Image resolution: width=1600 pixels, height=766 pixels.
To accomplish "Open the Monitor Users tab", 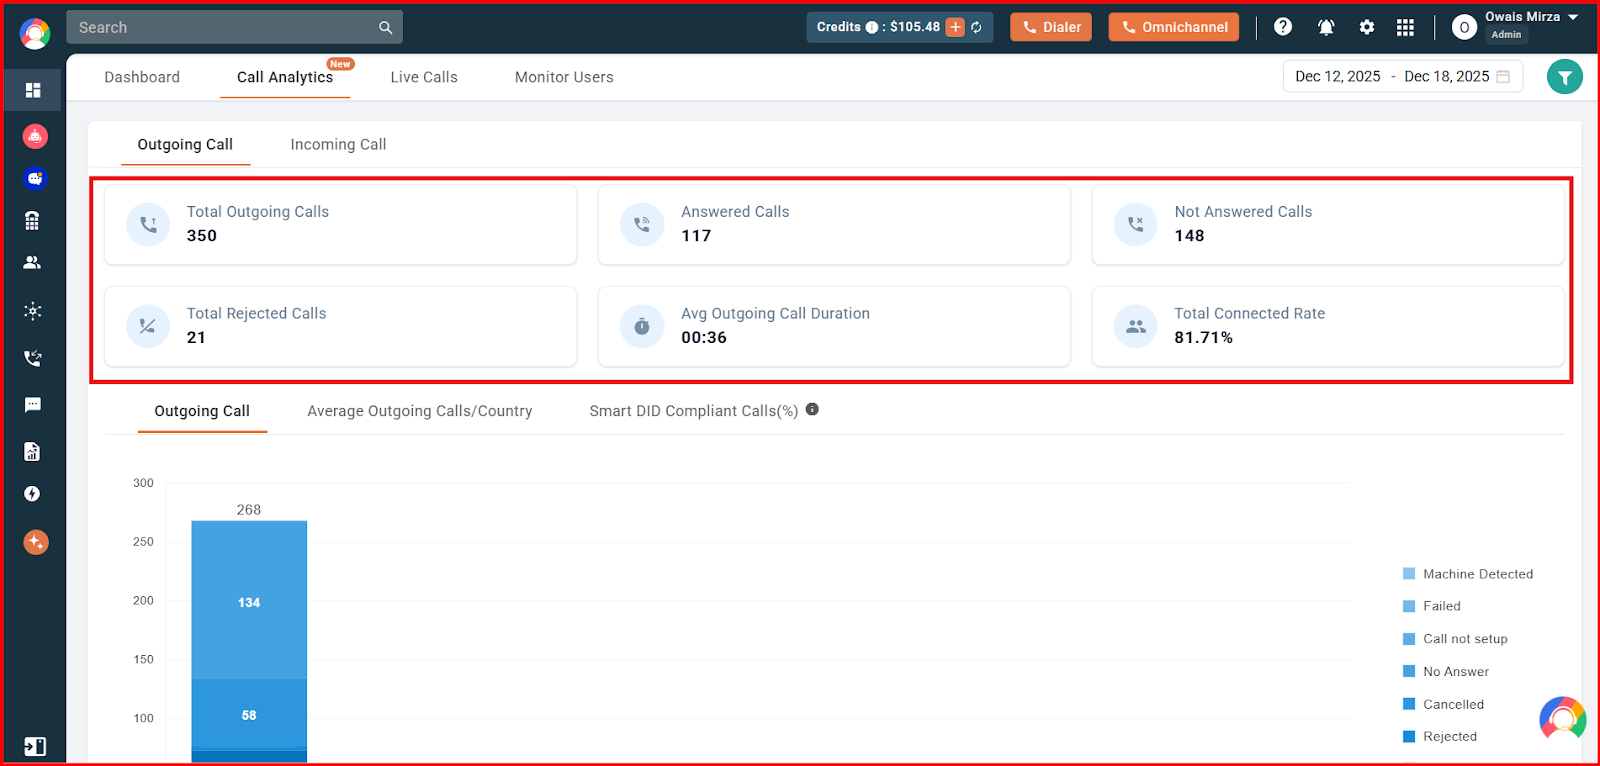I will click(x=564, y=77).
